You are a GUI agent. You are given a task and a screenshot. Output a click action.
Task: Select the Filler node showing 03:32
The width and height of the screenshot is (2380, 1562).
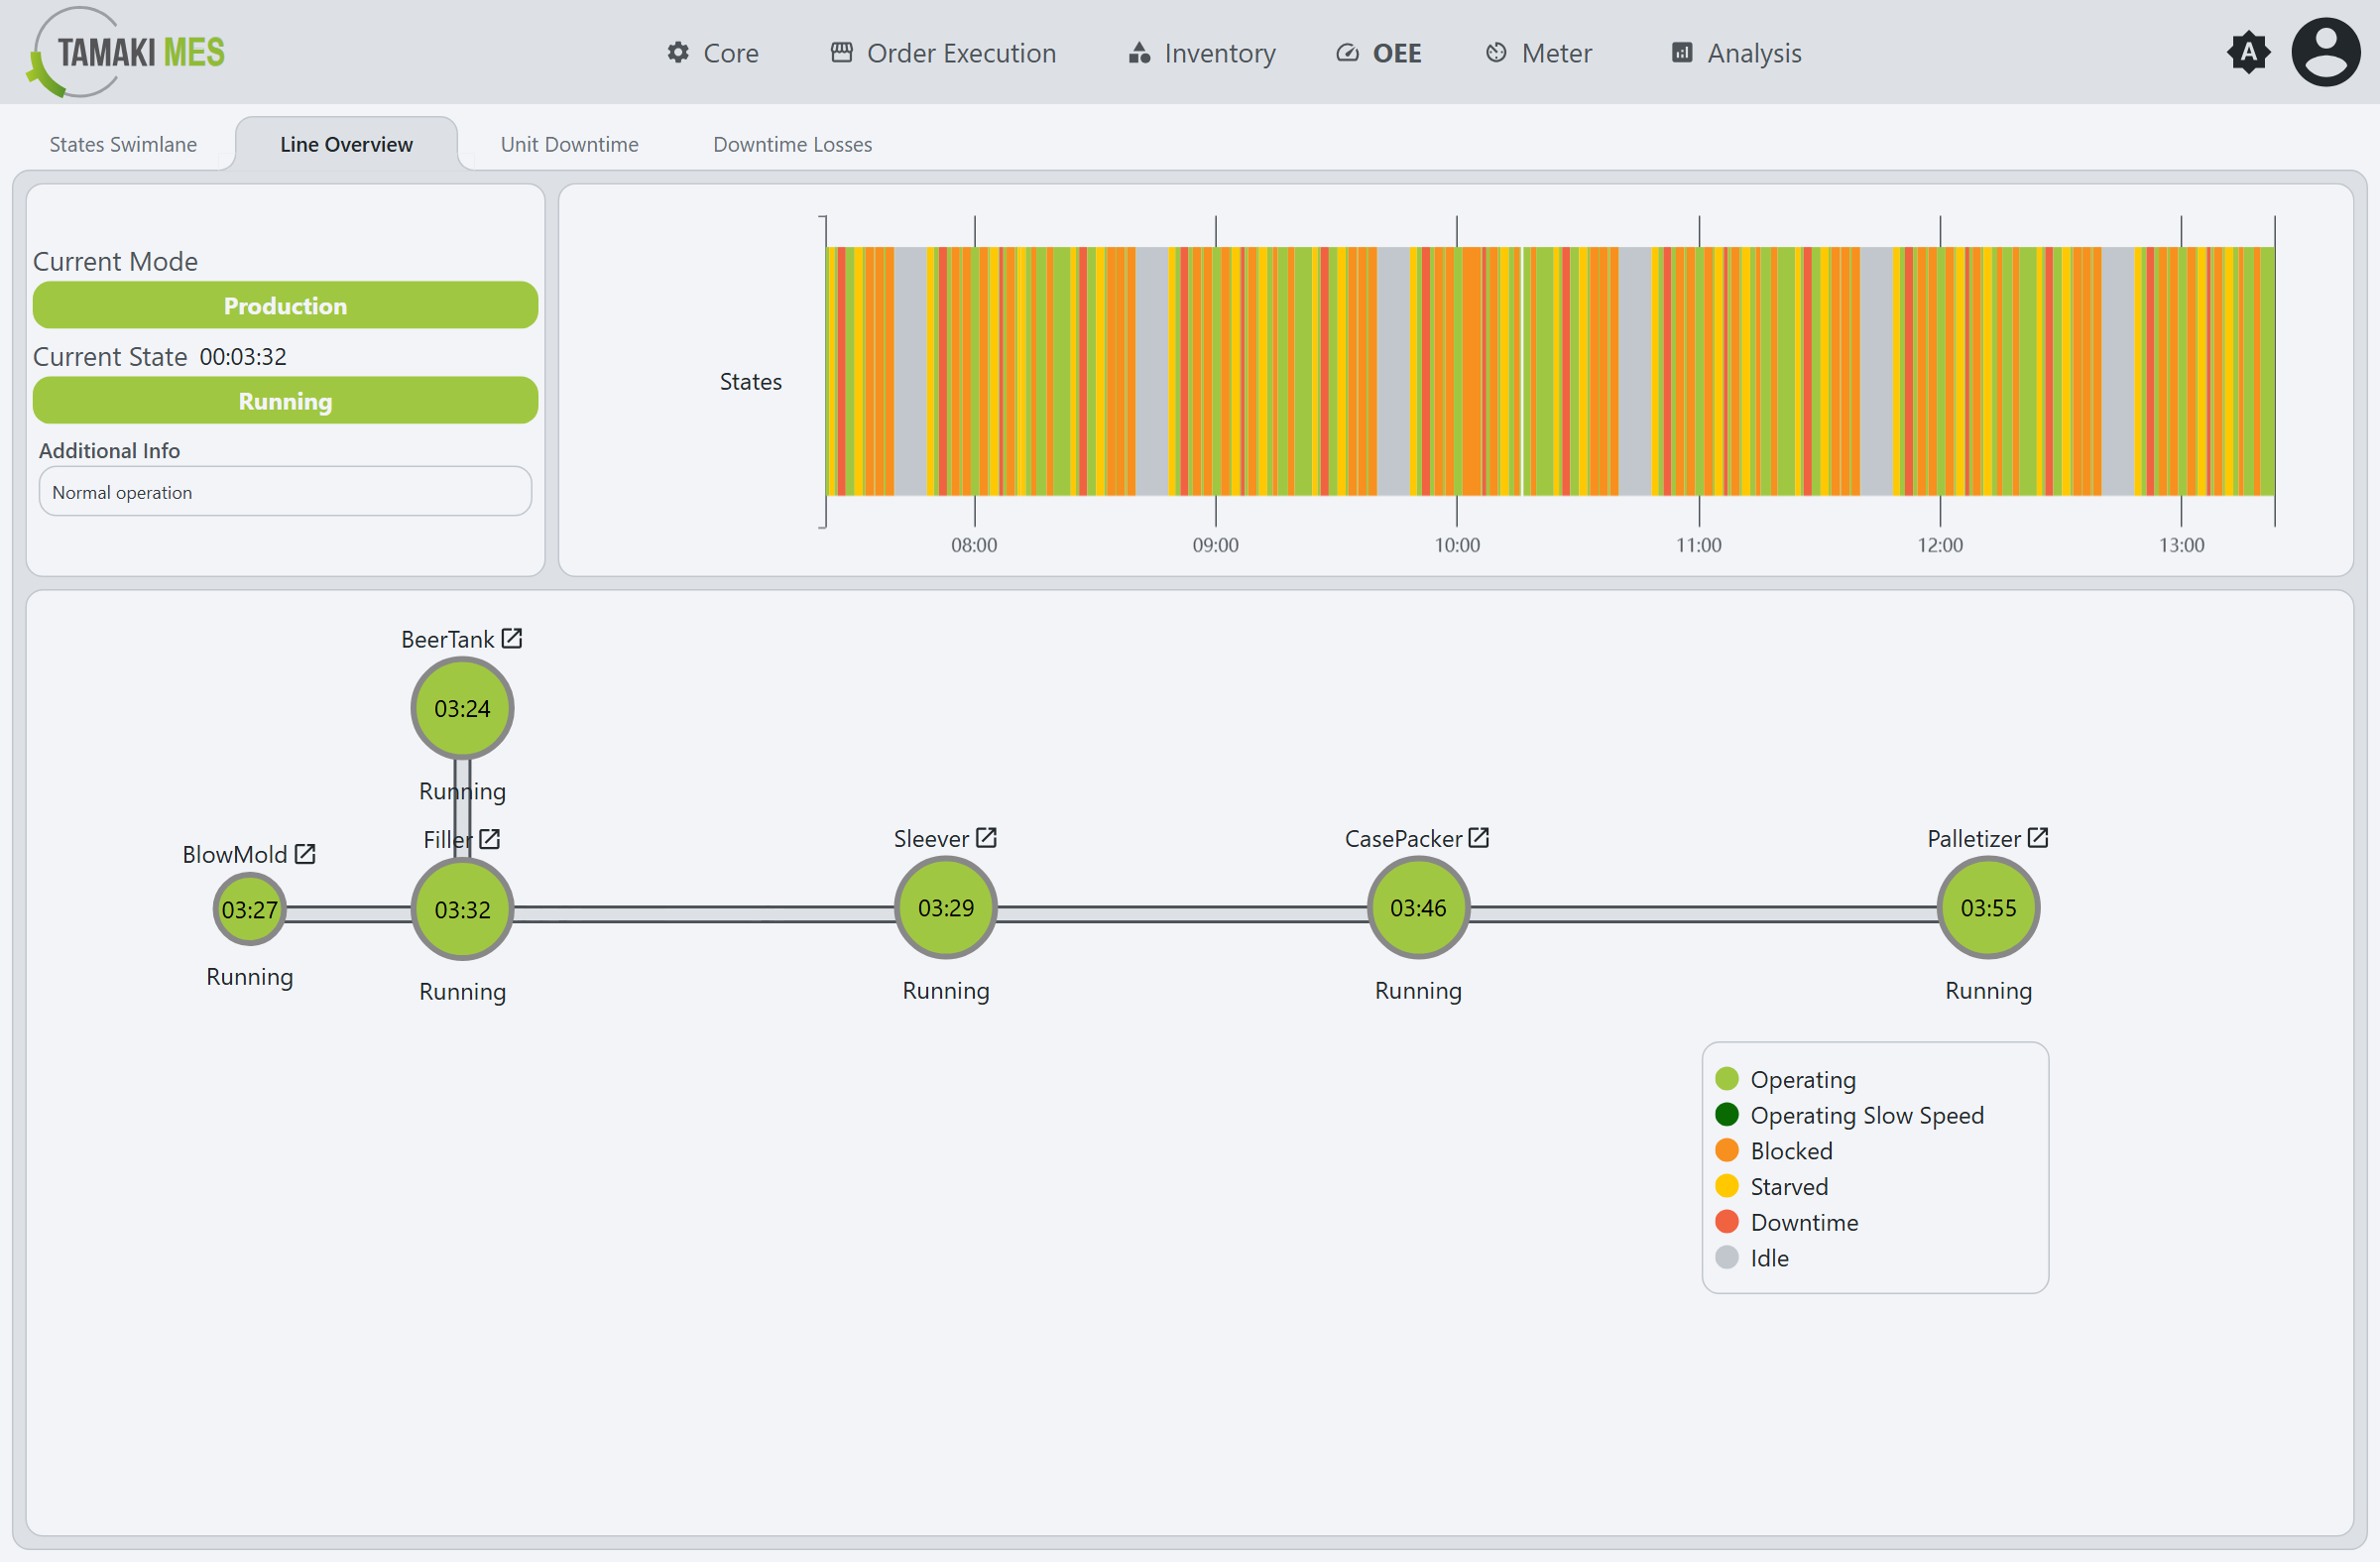pyautogui.click(x=462, y=909)
